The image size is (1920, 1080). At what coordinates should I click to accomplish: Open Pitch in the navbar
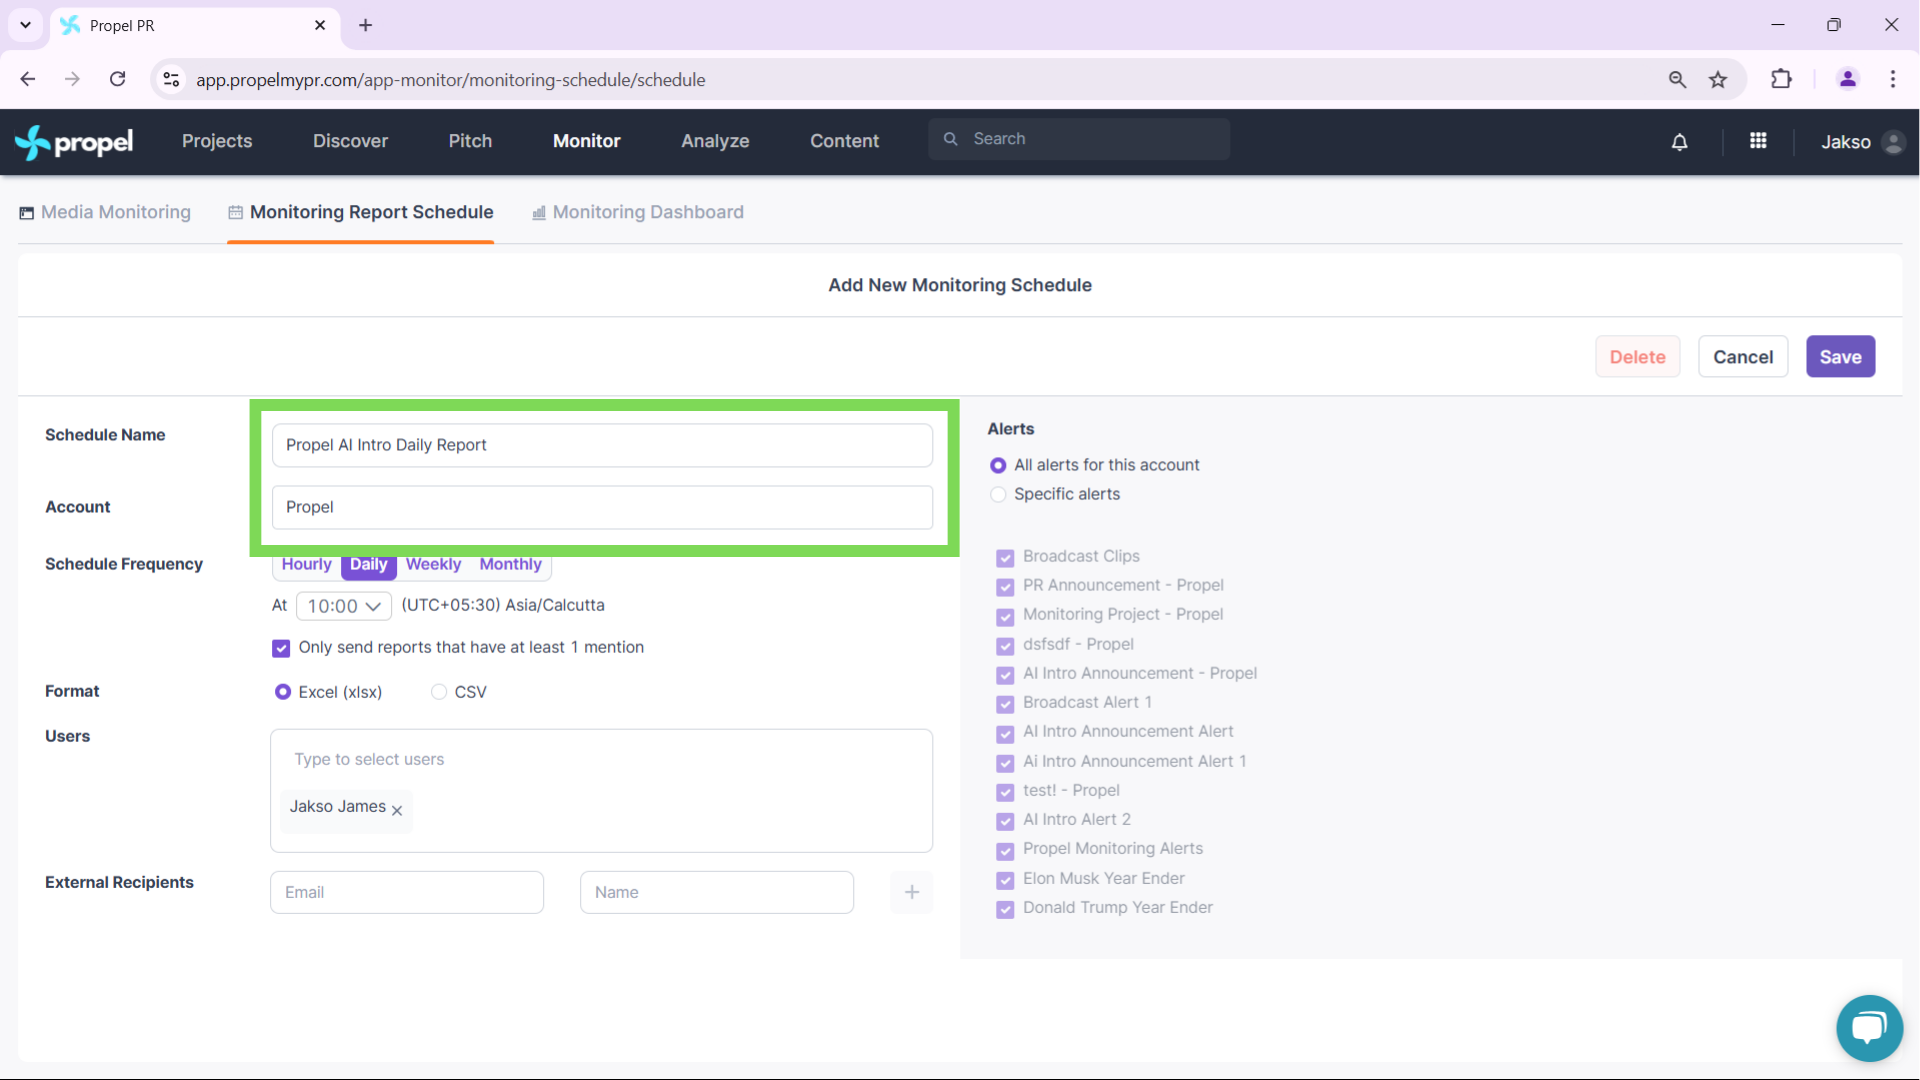pyautogui.click(x=470, y=141)
